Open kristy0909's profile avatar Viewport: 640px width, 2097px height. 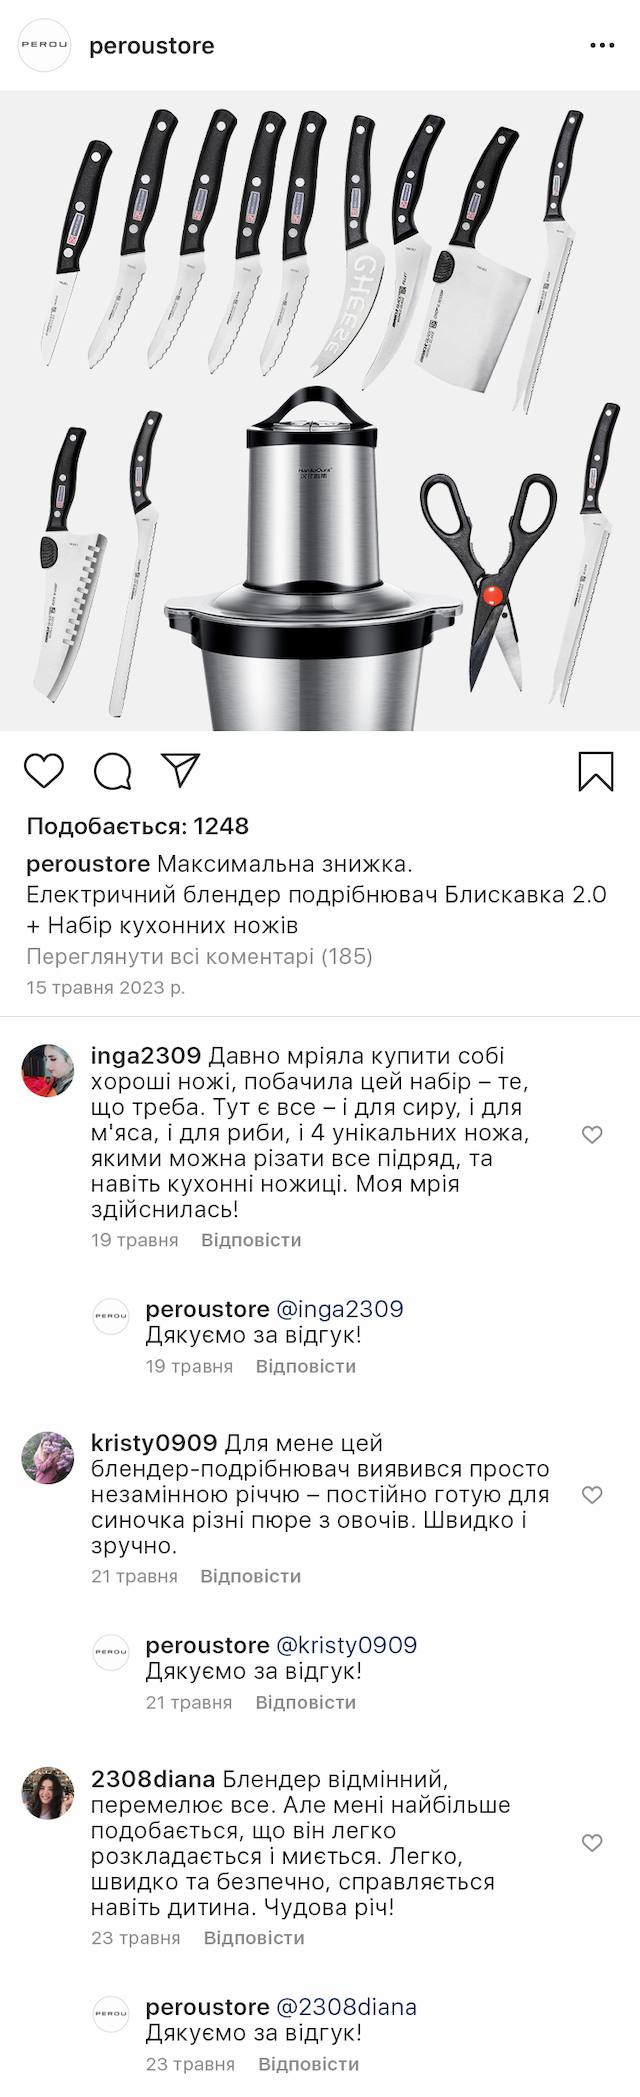click(x=48, y=1457)
